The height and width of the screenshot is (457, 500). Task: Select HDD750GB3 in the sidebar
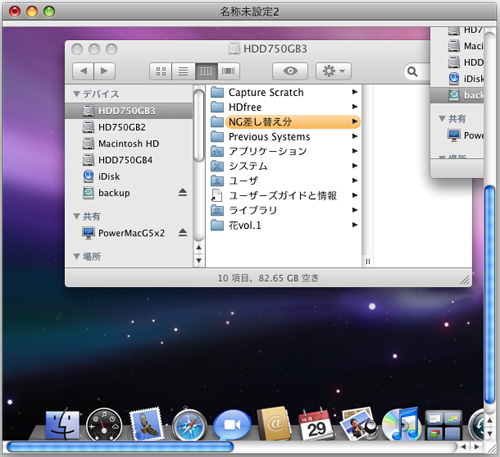click(129, 110)
